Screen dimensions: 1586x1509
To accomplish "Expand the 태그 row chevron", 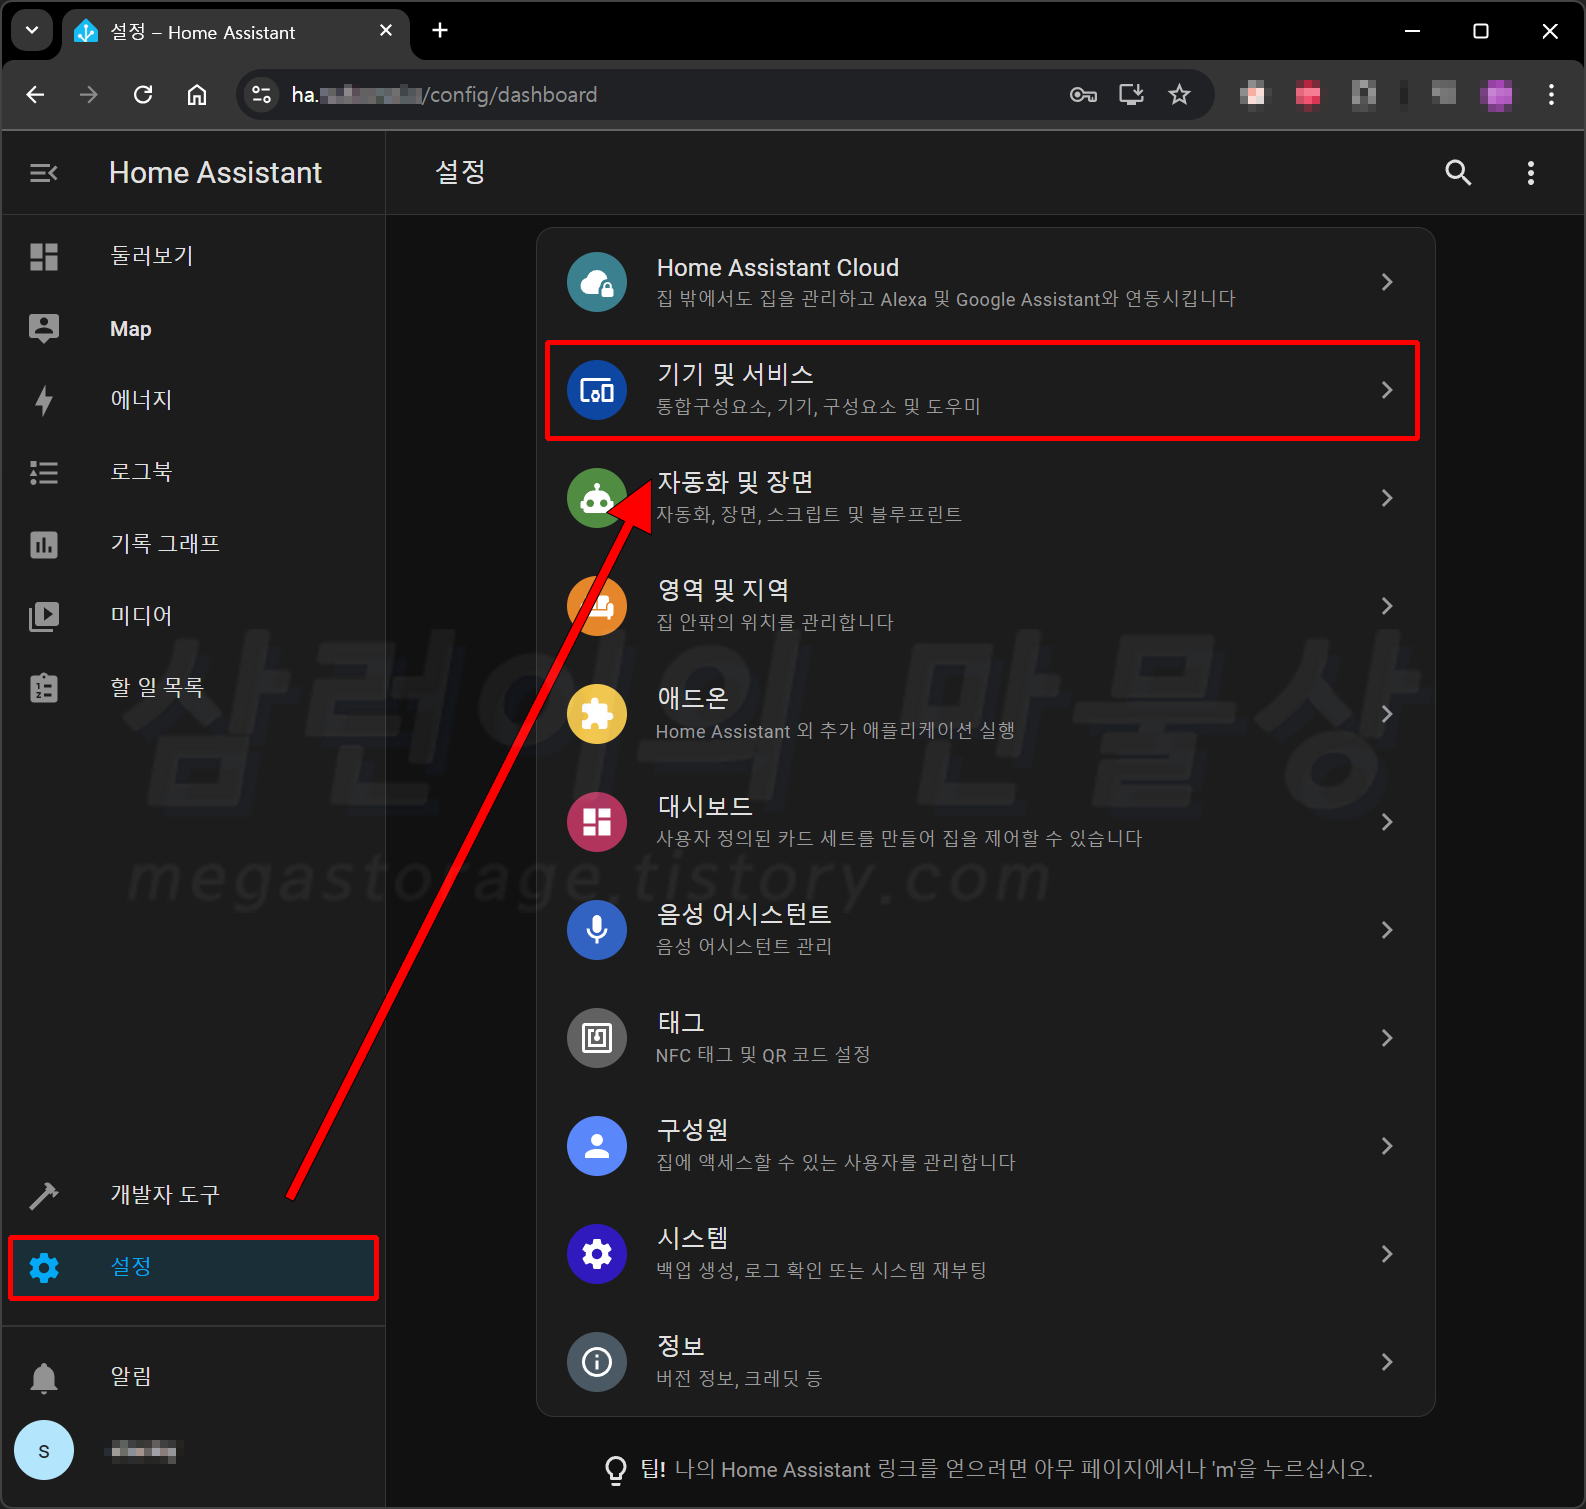I will [1387, 1038].
